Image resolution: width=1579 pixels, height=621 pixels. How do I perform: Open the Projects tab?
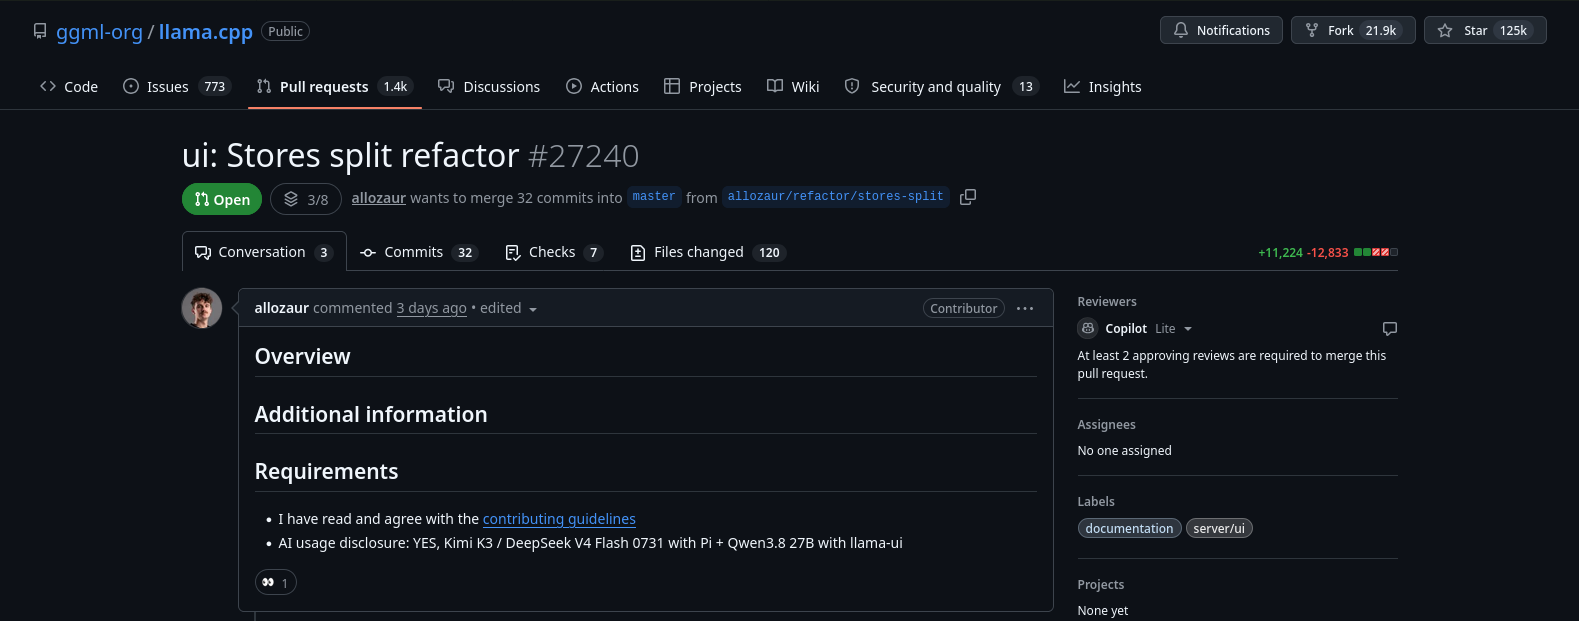703,87
